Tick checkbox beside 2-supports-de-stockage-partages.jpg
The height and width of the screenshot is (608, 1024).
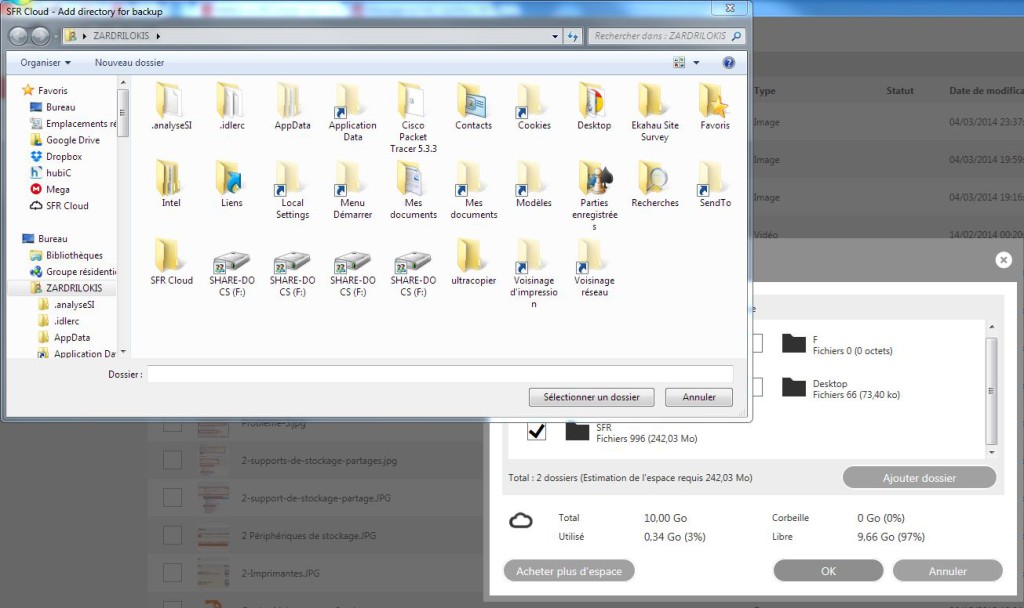coord(172,460)
